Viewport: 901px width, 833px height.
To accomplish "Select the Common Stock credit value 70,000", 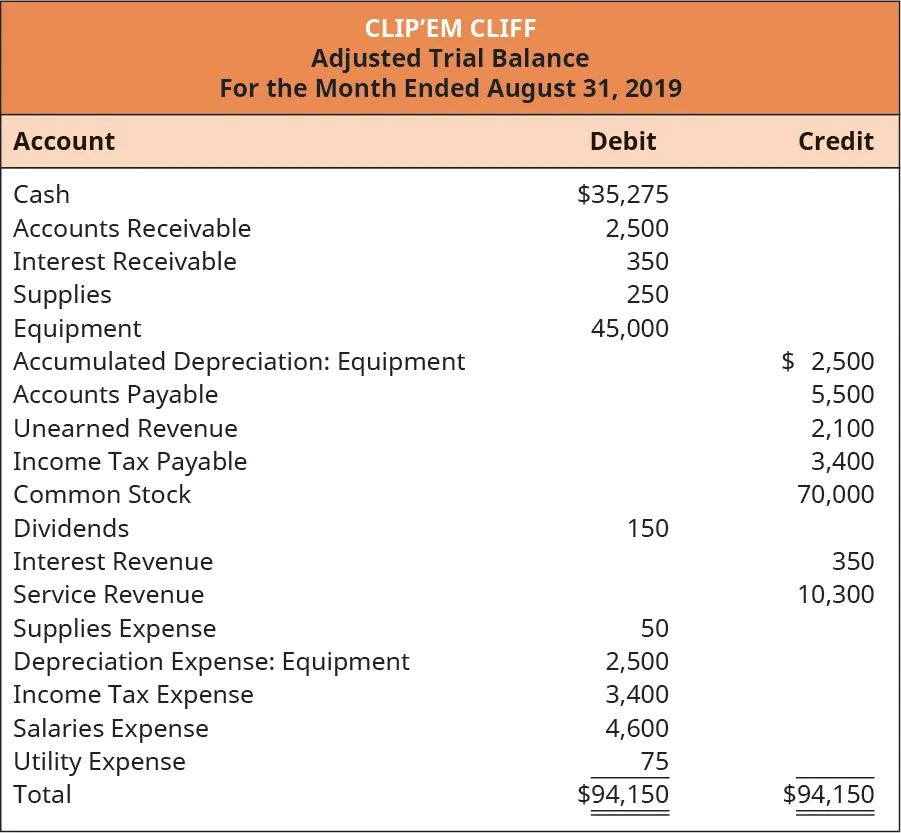I will (835, 495).
